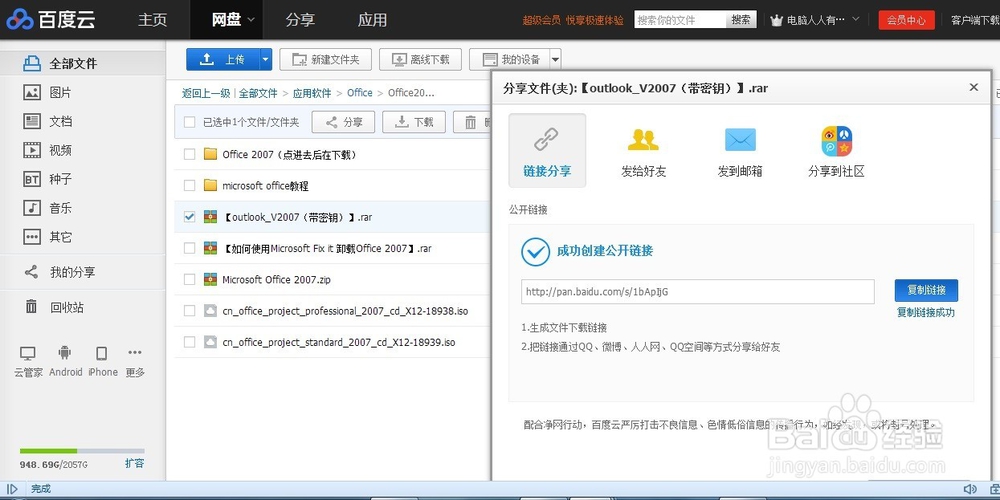Click the iPhone client icon

coord(101,353)
